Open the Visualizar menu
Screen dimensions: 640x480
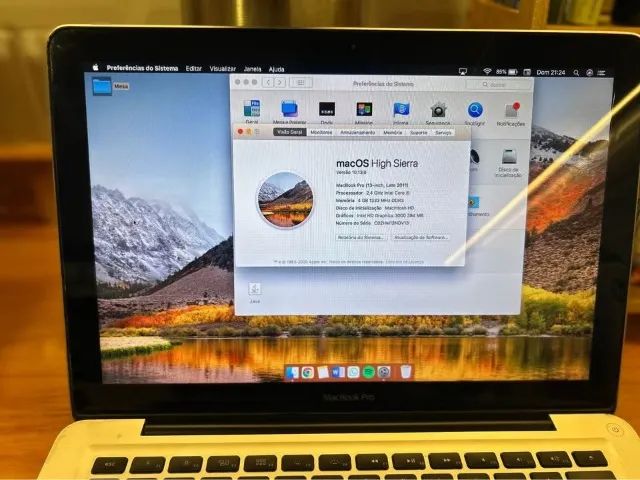coord(222,69)
